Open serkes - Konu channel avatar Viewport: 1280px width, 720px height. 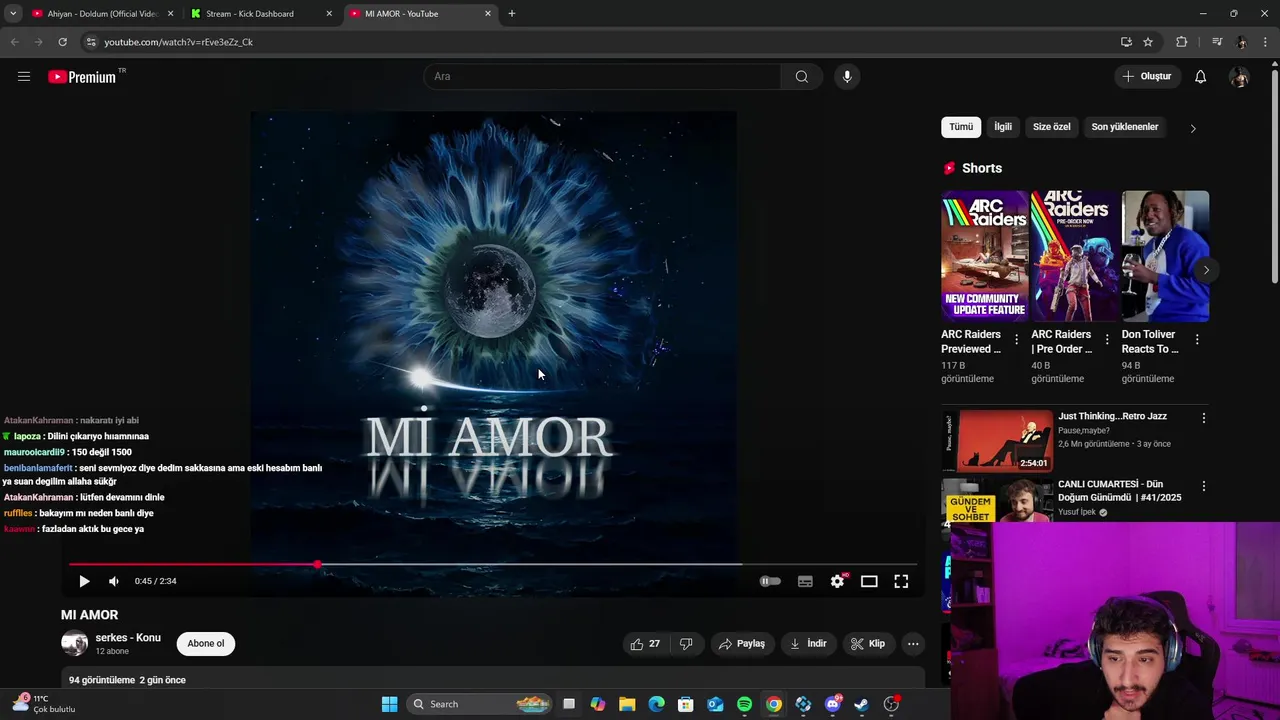[74, 643]
